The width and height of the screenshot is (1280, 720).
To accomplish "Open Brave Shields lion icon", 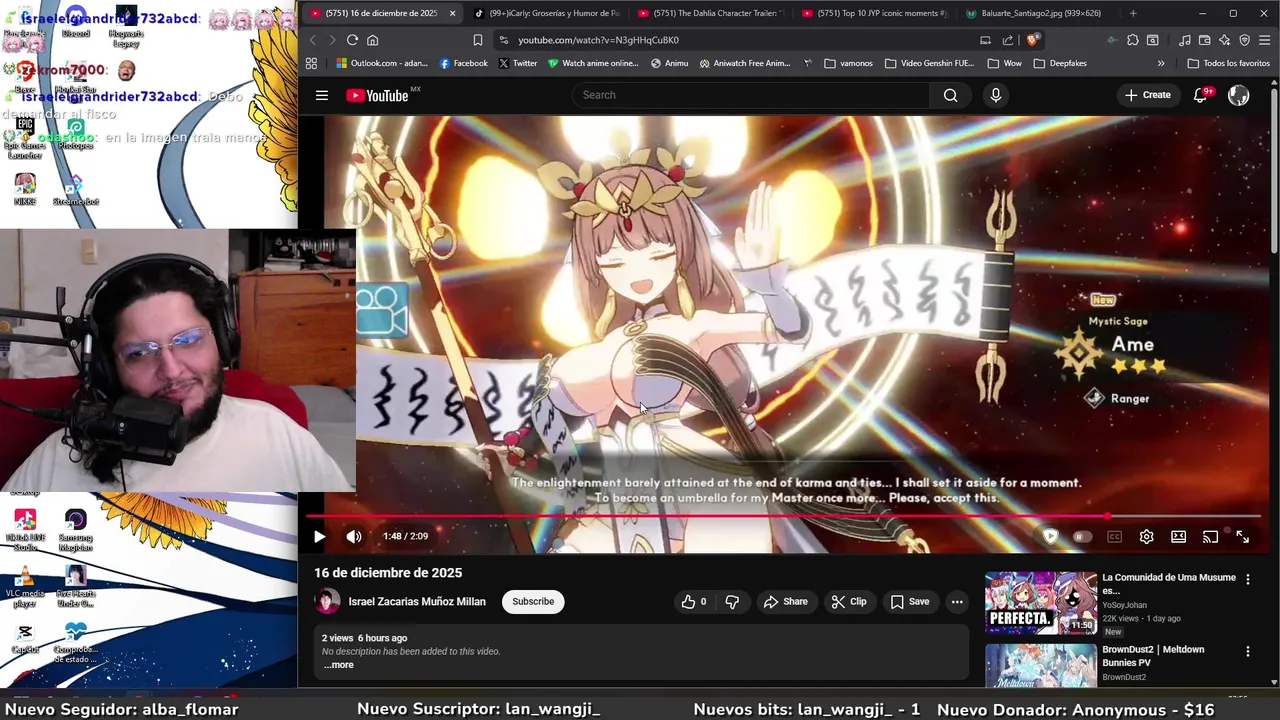I will pyautogui.click(x=1033, y=40).
